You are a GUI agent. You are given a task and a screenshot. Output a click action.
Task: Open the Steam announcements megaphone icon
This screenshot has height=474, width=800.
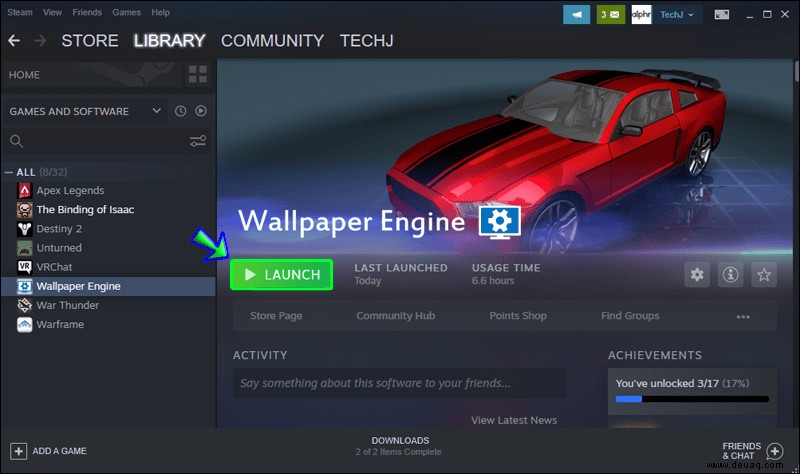[577, 14]
